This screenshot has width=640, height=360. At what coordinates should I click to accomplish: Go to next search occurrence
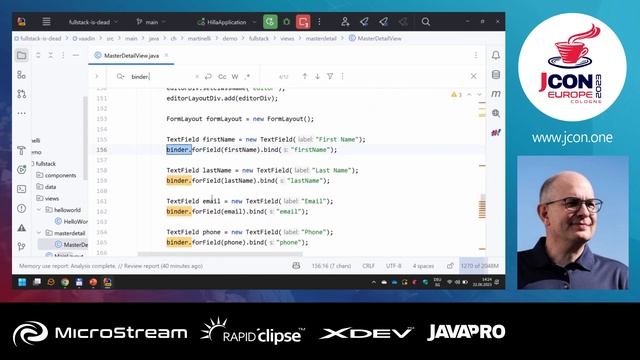pos(317,76)
